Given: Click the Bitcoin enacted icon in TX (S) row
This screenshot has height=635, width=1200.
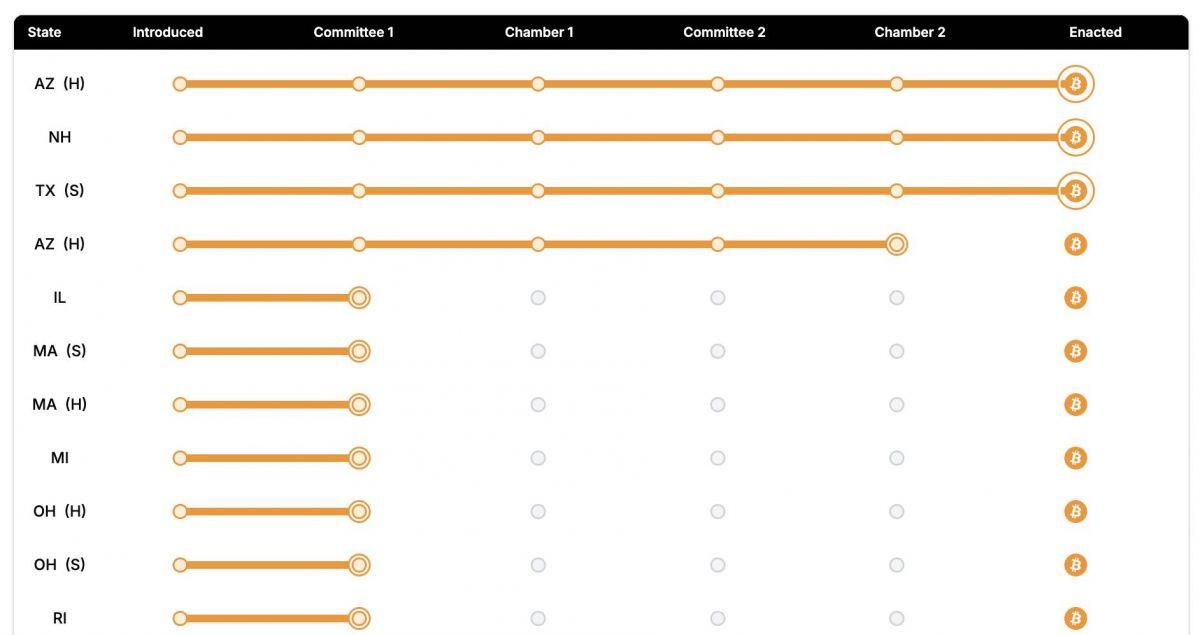Looking at the screenshot, I should (1076, 191).
